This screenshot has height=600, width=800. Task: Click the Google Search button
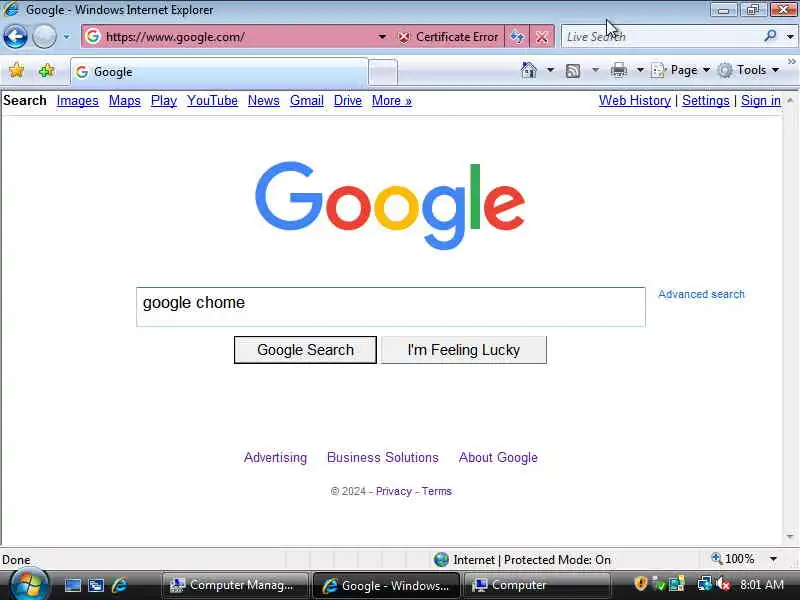point(305,350)
